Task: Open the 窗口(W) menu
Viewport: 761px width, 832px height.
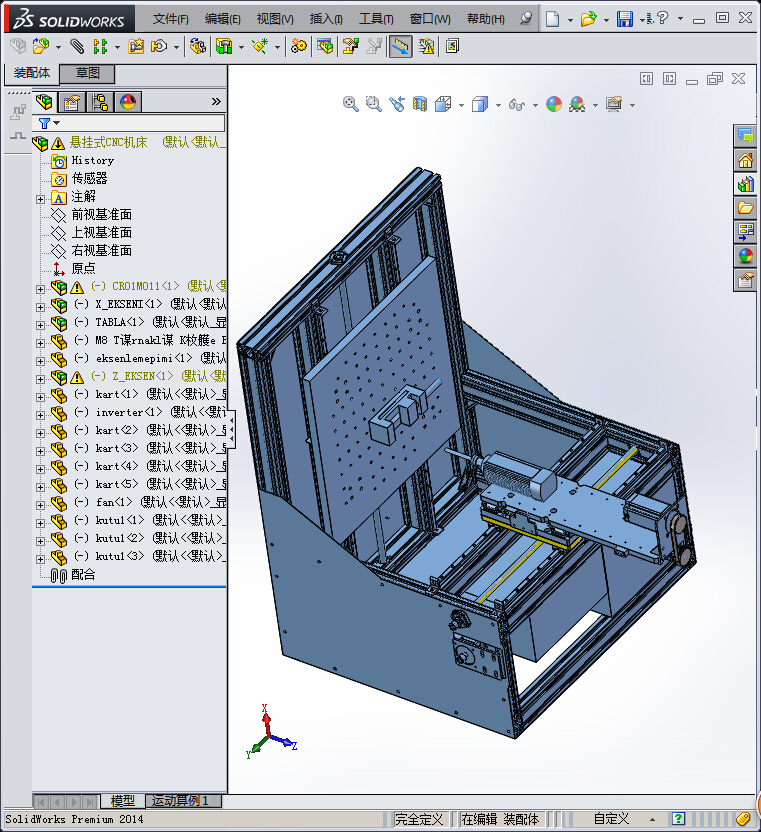Action: [430, 19]
